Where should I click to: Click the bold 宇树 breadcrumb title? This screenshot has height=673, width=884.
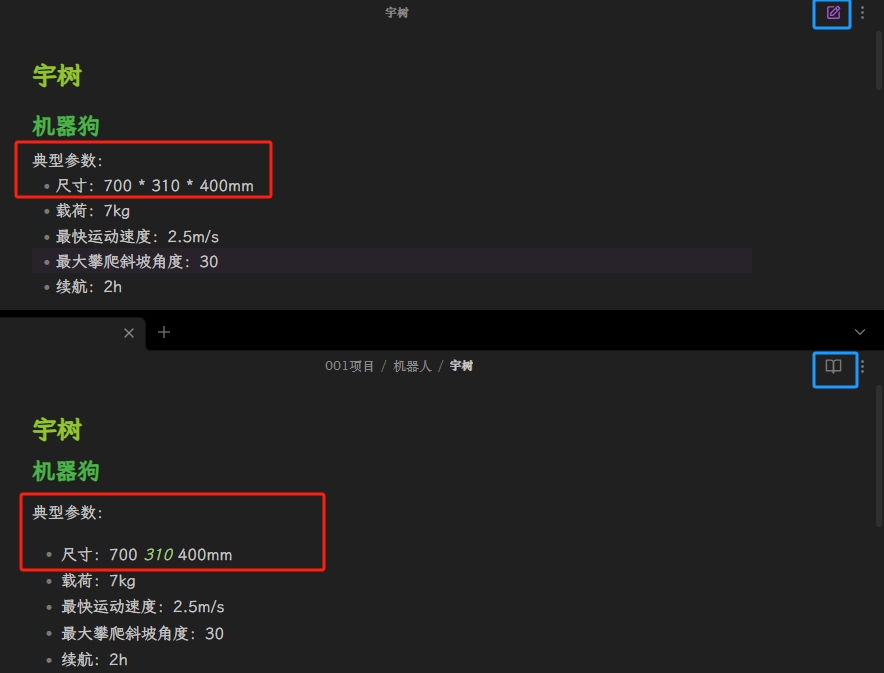pos(461,366)
